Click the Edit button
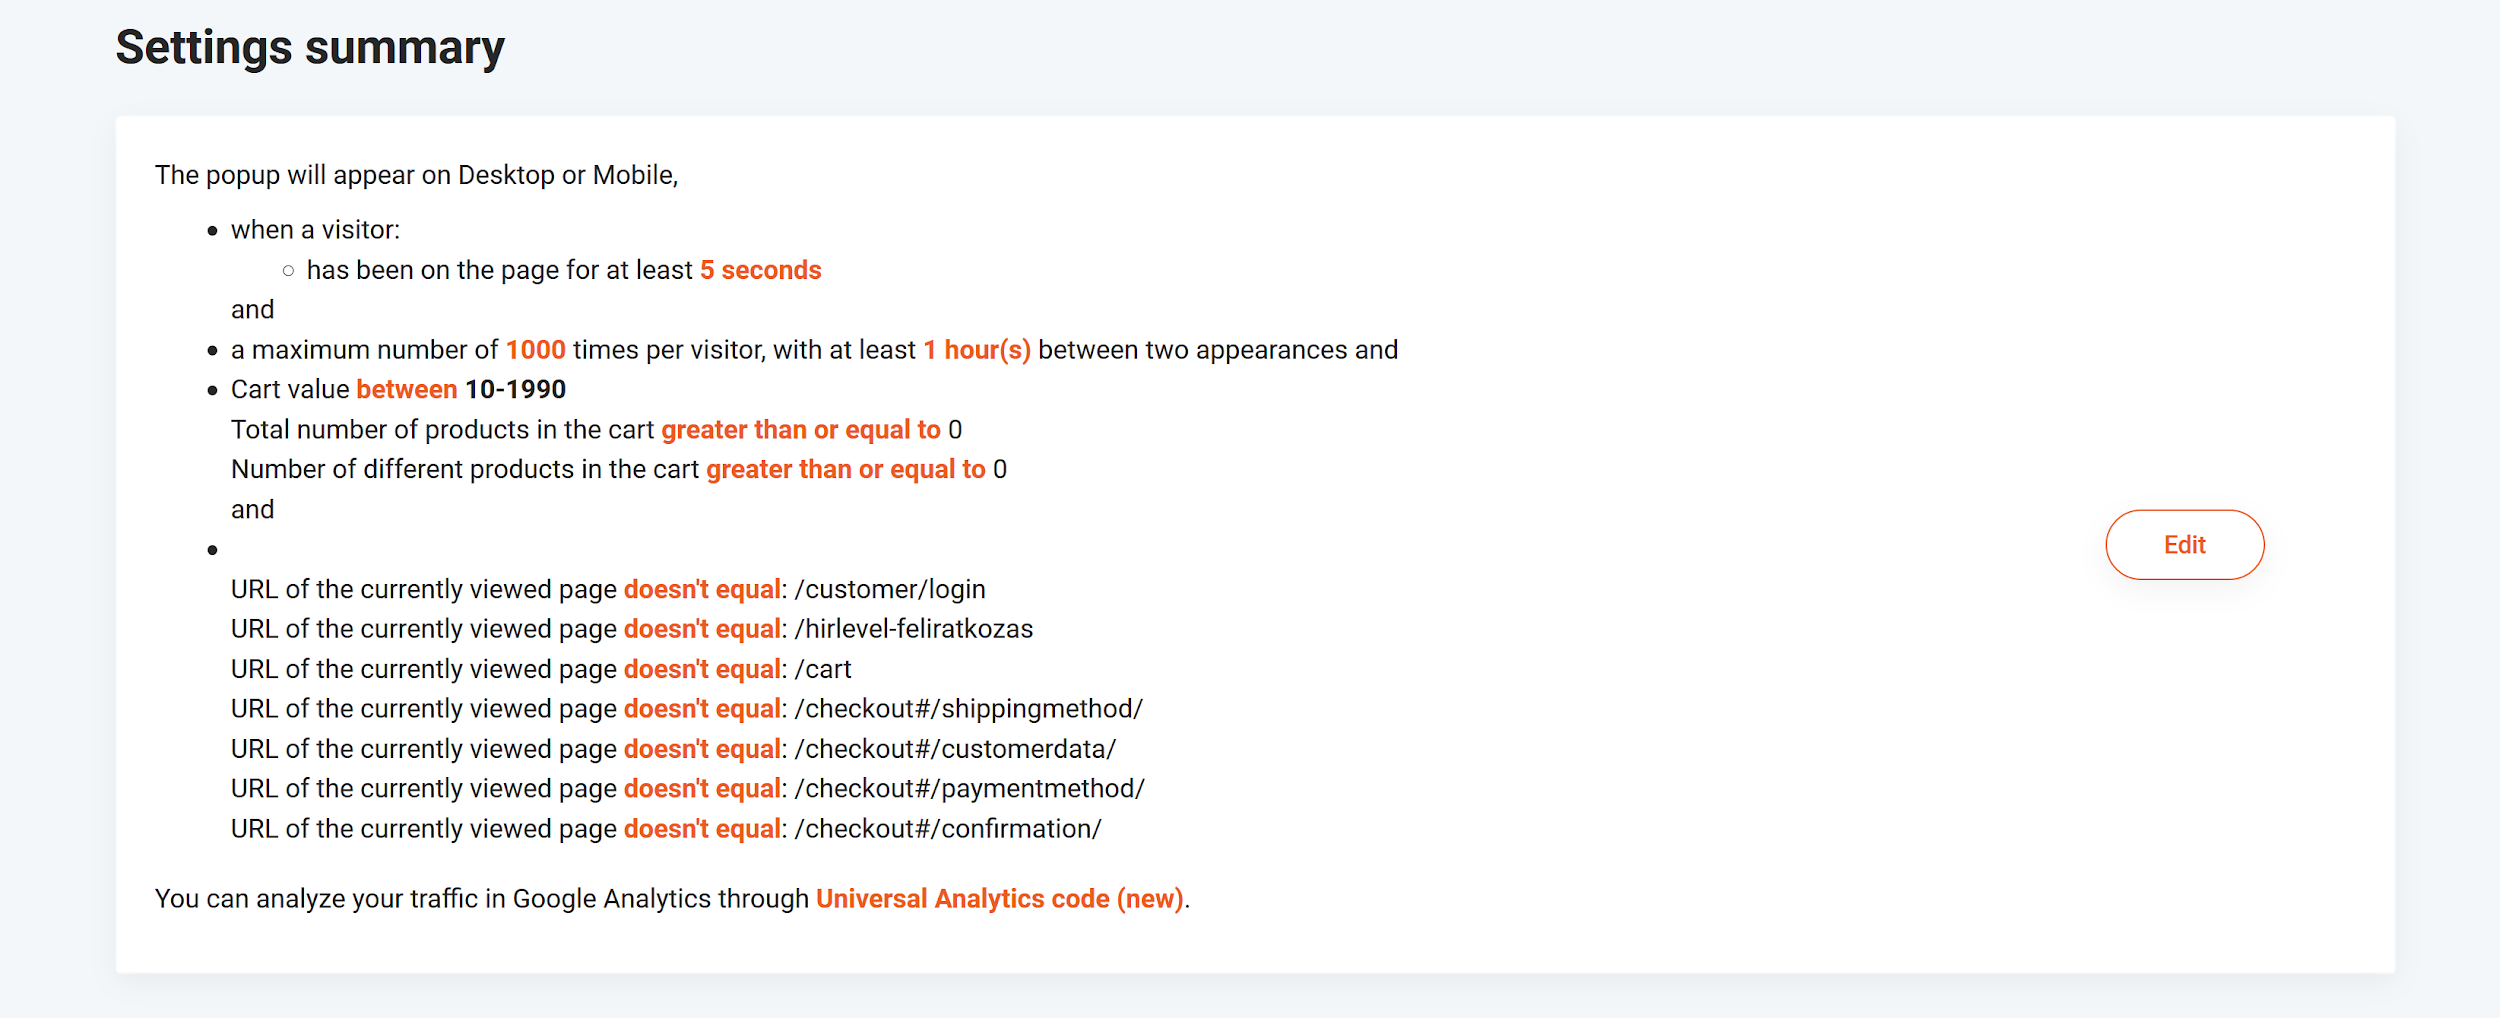 coord(2184,545)
